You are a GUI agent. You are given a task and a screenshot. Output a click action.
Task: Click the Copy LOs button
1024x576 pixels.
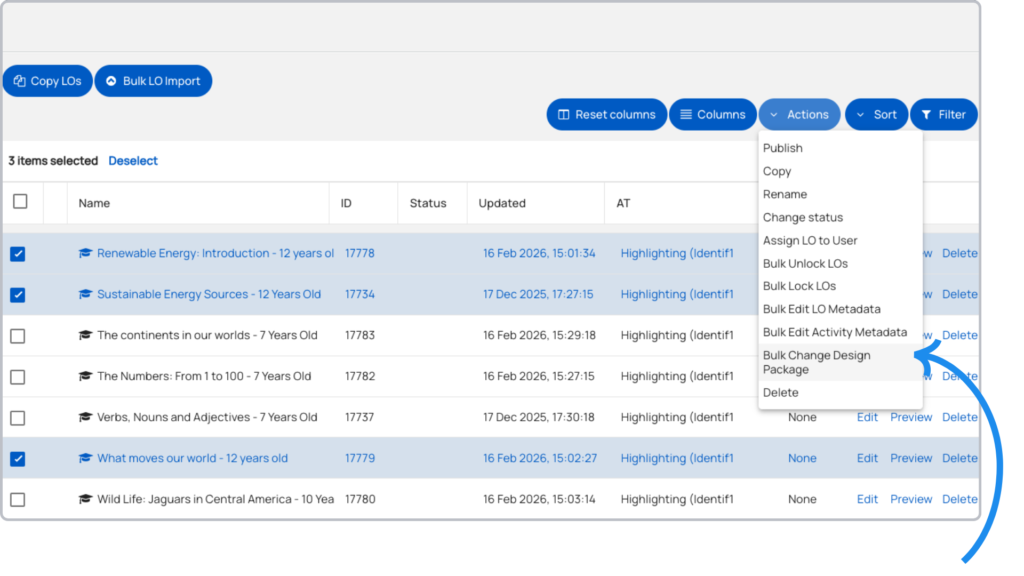[x=47, y=81]
